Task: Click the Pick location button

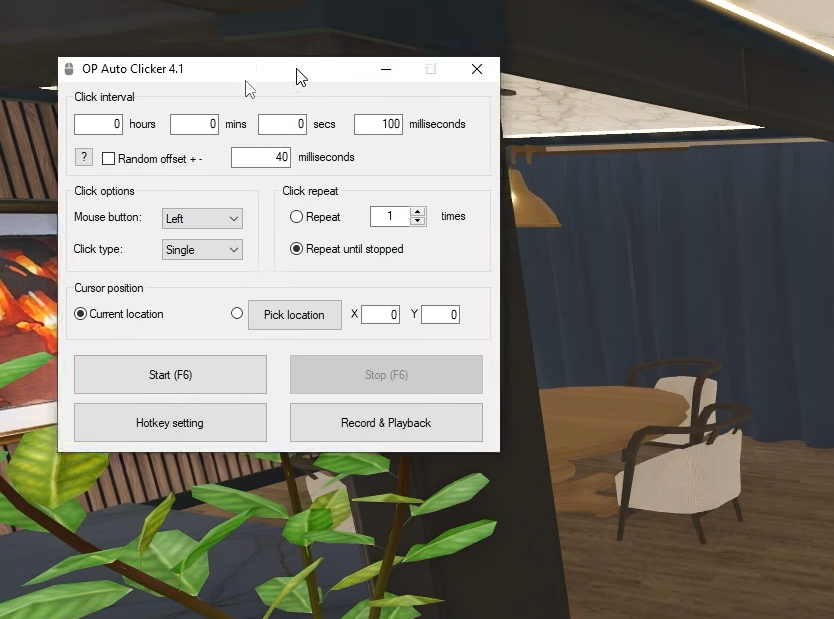Action: (295, 315)
